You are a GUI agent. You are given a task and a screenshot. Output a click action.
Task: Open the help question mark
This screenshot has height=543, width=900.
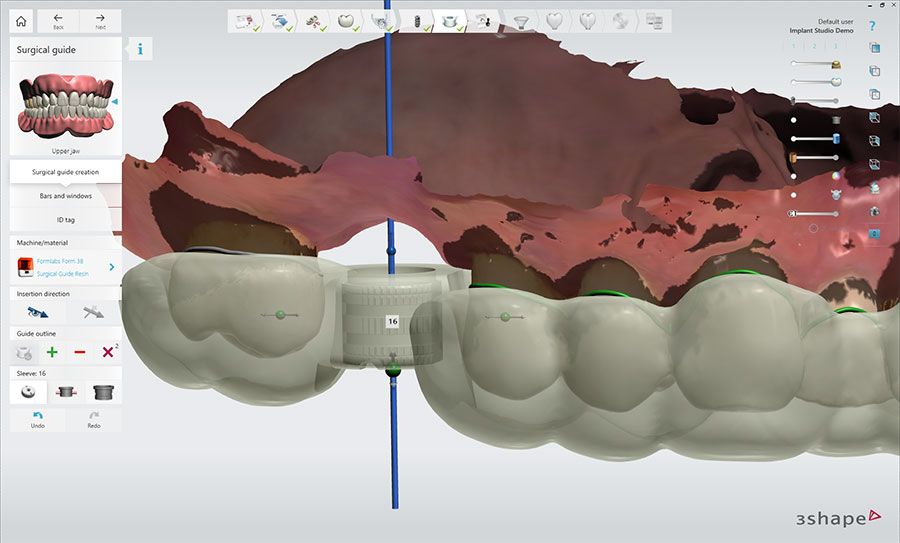click(872, 25)
